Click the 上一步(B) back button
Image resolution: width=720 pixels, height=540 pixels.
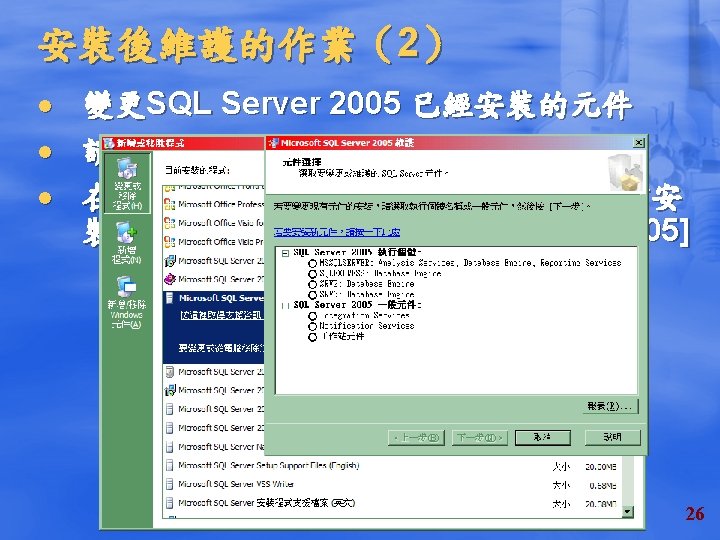pyautogui.click(x=416, y=438)
